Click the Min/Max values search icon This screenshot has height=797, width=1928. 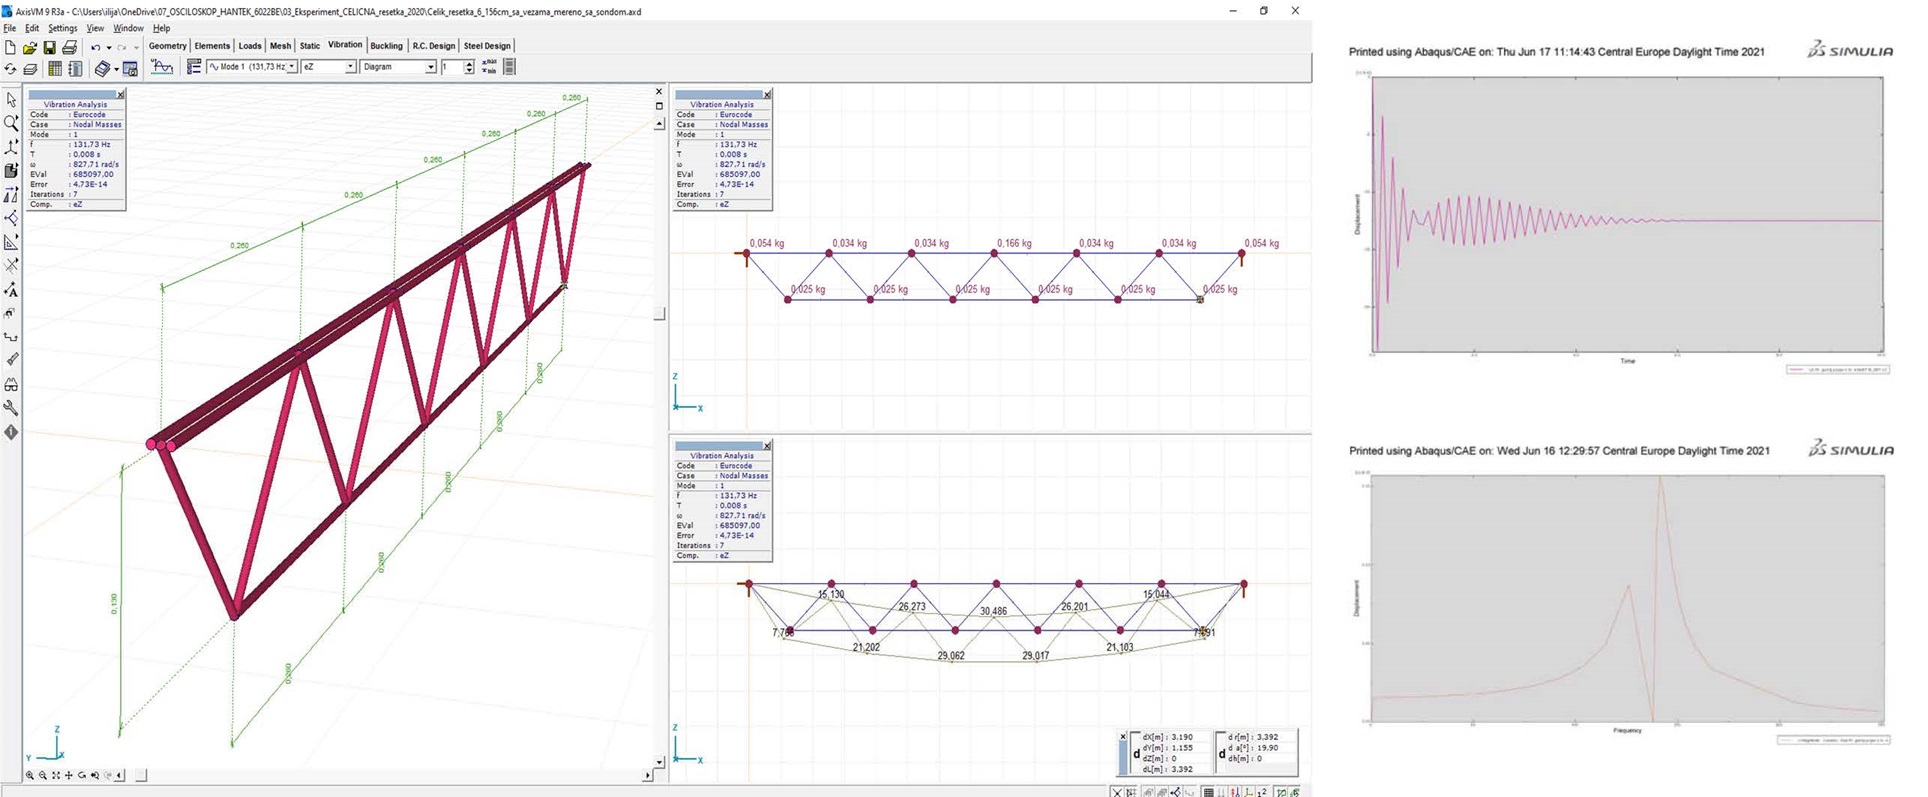pyautogui.click(x=488, y=67)
